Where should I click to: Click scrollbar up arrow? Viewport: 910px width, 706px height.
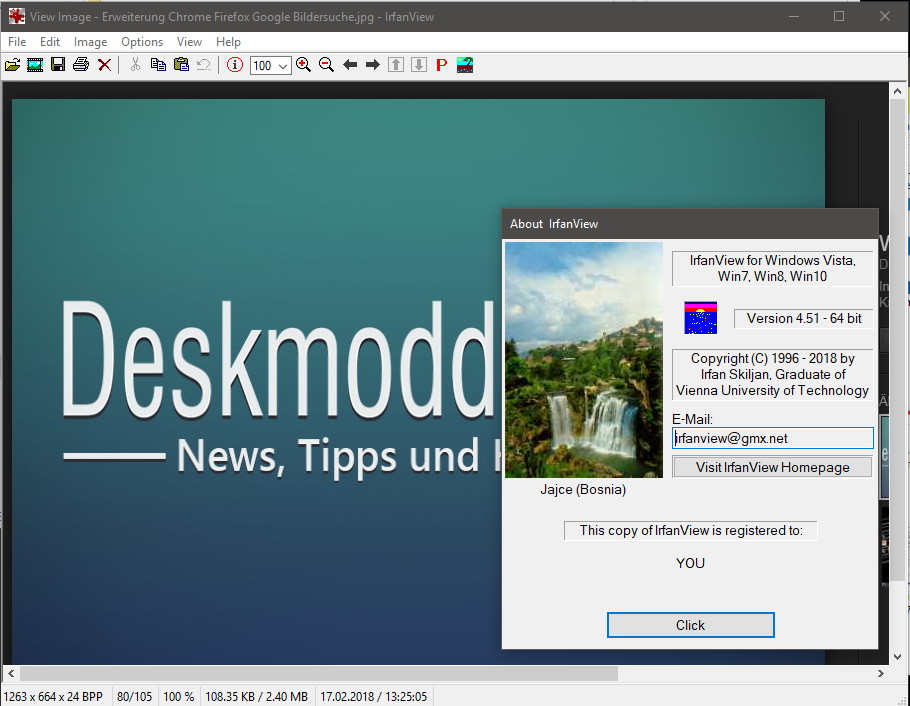(x=897, y=91)
